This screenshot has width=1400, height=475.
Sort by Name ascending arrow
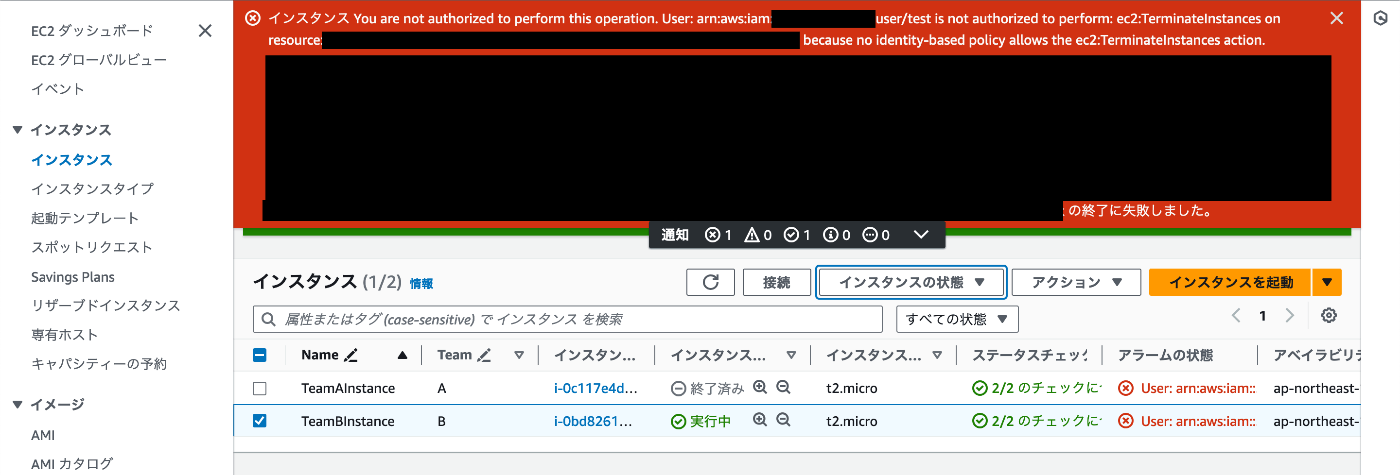(403, 355)
